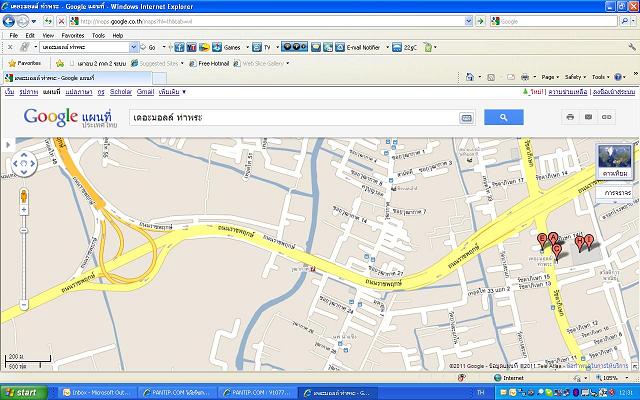Image resolution: width=640 pixels, height=400 pixels.
Task: Click the Google Maps logo
Action: coord(70,118)
